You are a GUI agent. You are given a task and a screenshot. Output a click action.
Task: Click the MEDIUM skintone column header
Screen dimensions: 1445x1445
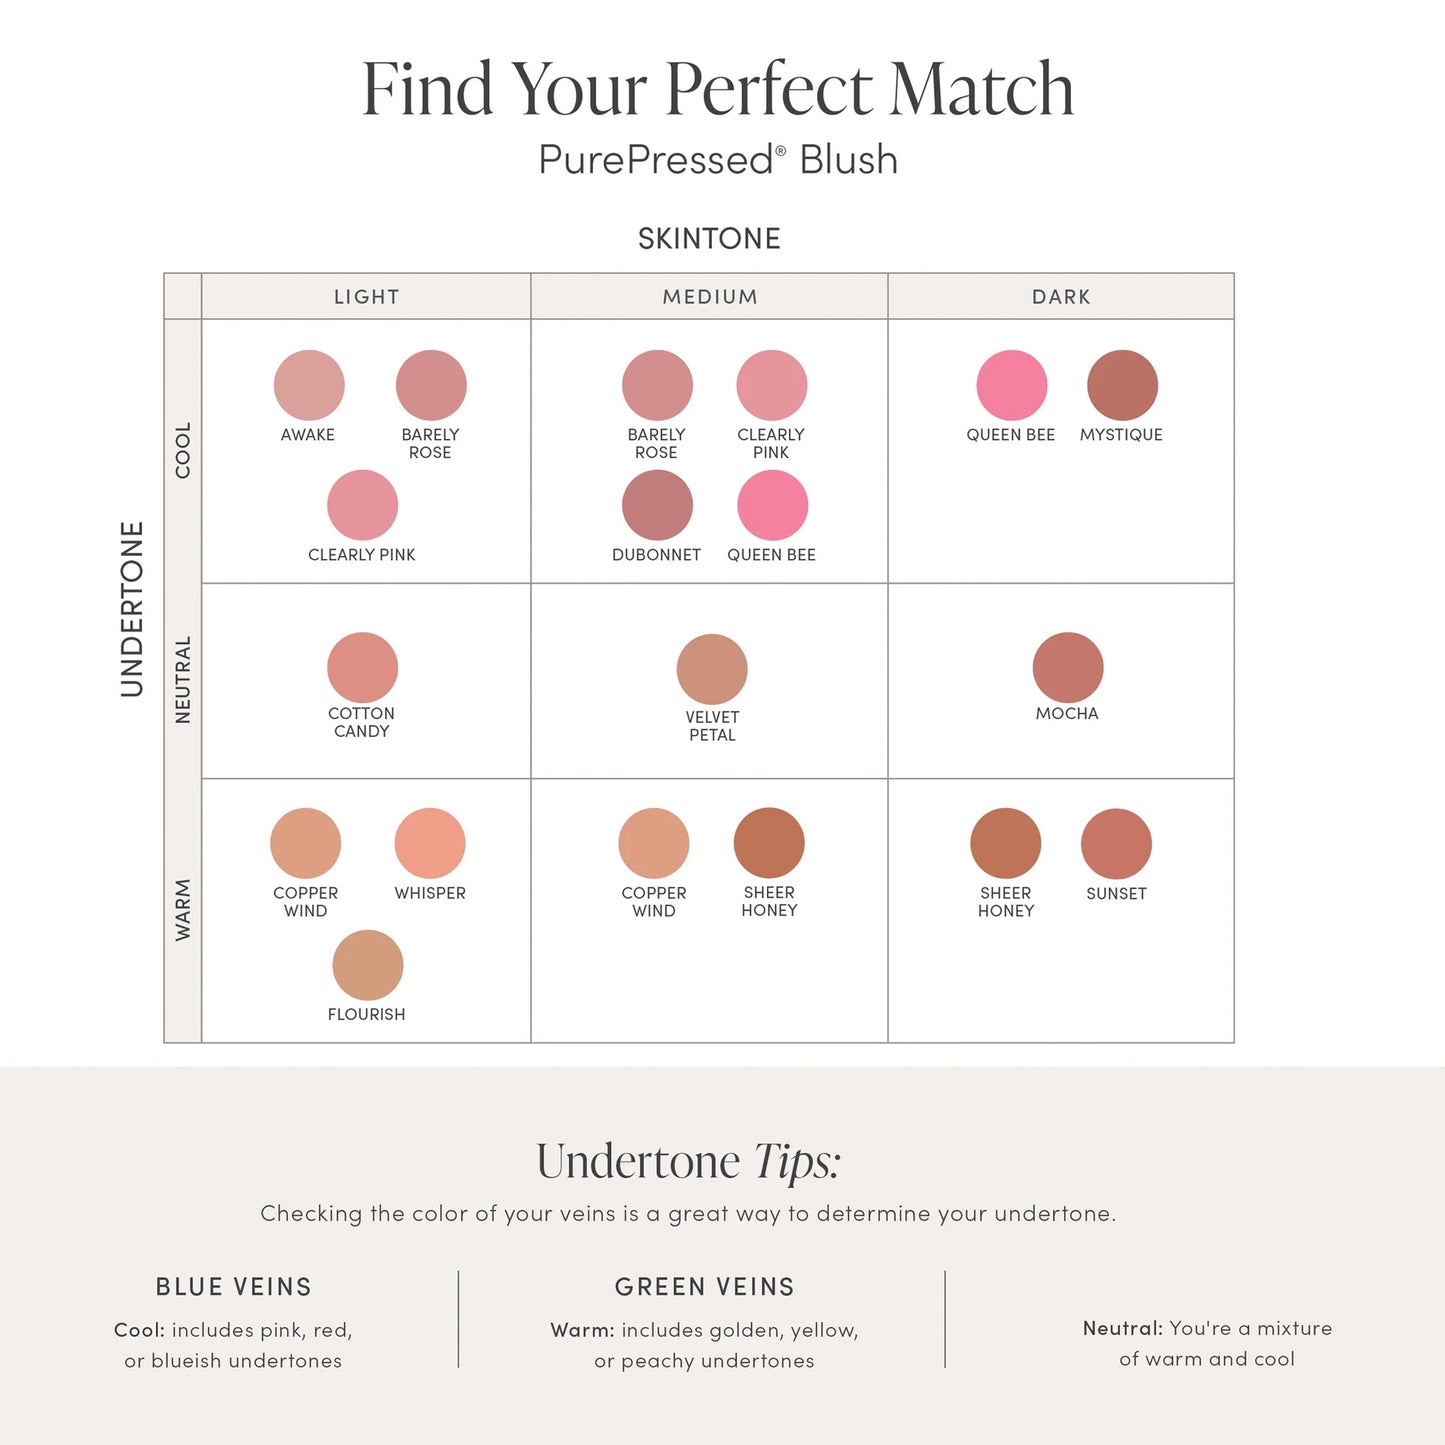710,297
